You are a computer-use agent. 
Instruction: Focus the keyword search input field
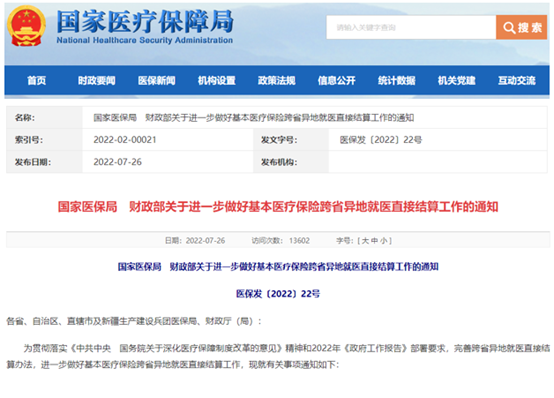411,27
